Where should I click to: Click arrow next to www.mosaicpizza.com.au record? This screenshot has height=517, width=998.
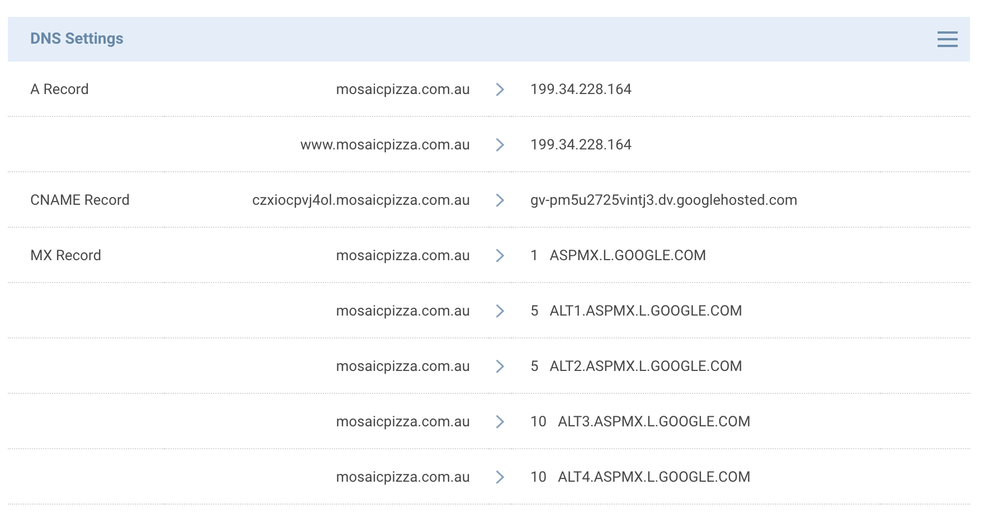pos(500,145)
